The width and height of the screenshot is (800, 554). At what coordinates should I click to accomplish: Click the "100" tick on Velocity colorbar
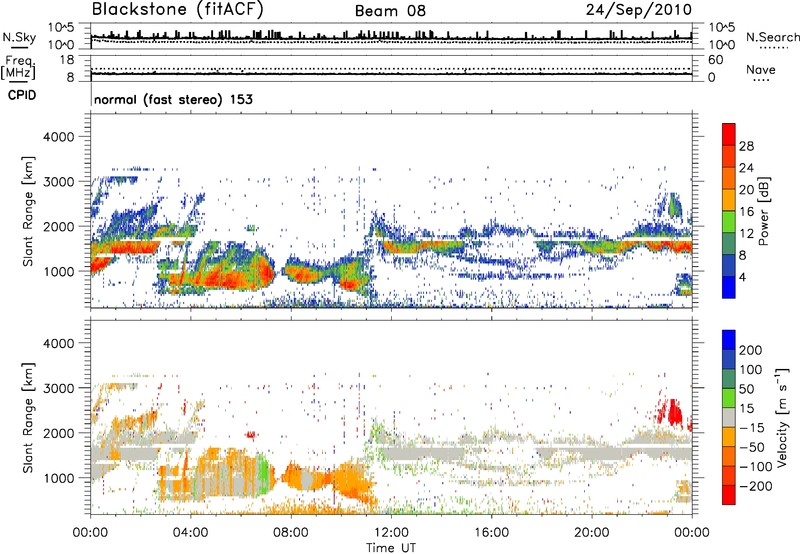pyautogui.click(x=751, y=369)
